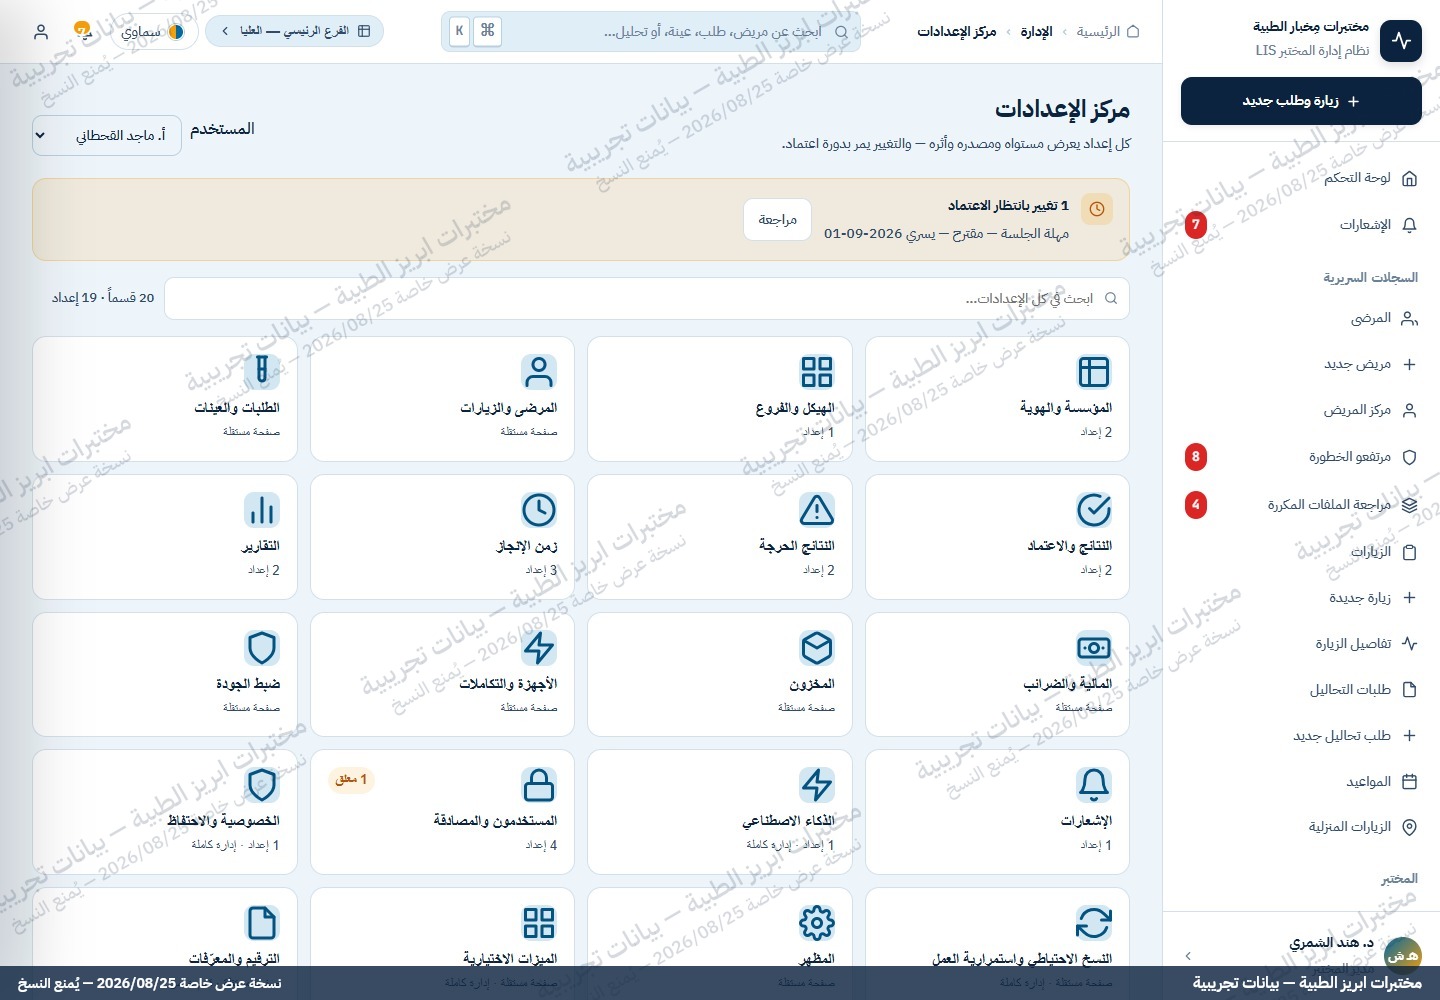Click the lab logo icon in the sidebar header
This screenshot has height=1000, width=1440.
point(1401,41)
